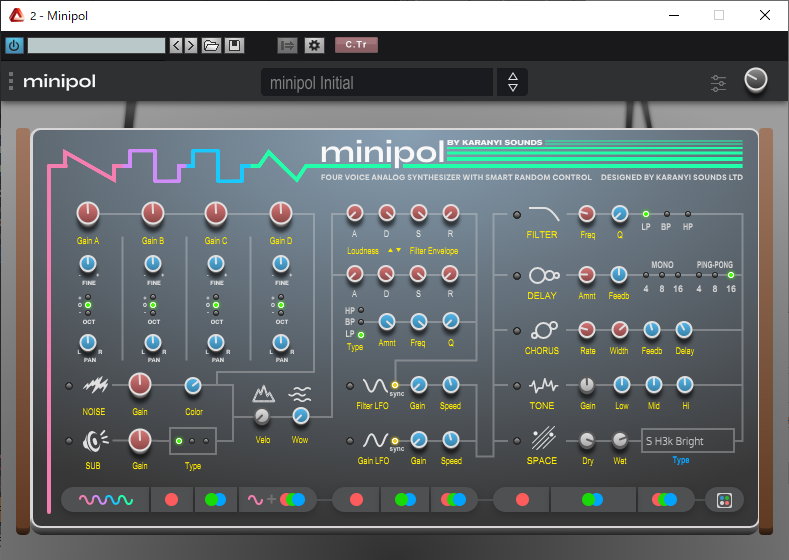Image resolution: width=789 pixels, height=560 pixels.
Task: Open the minipol settings sliders icon
Action: click(x=719, y=83)
